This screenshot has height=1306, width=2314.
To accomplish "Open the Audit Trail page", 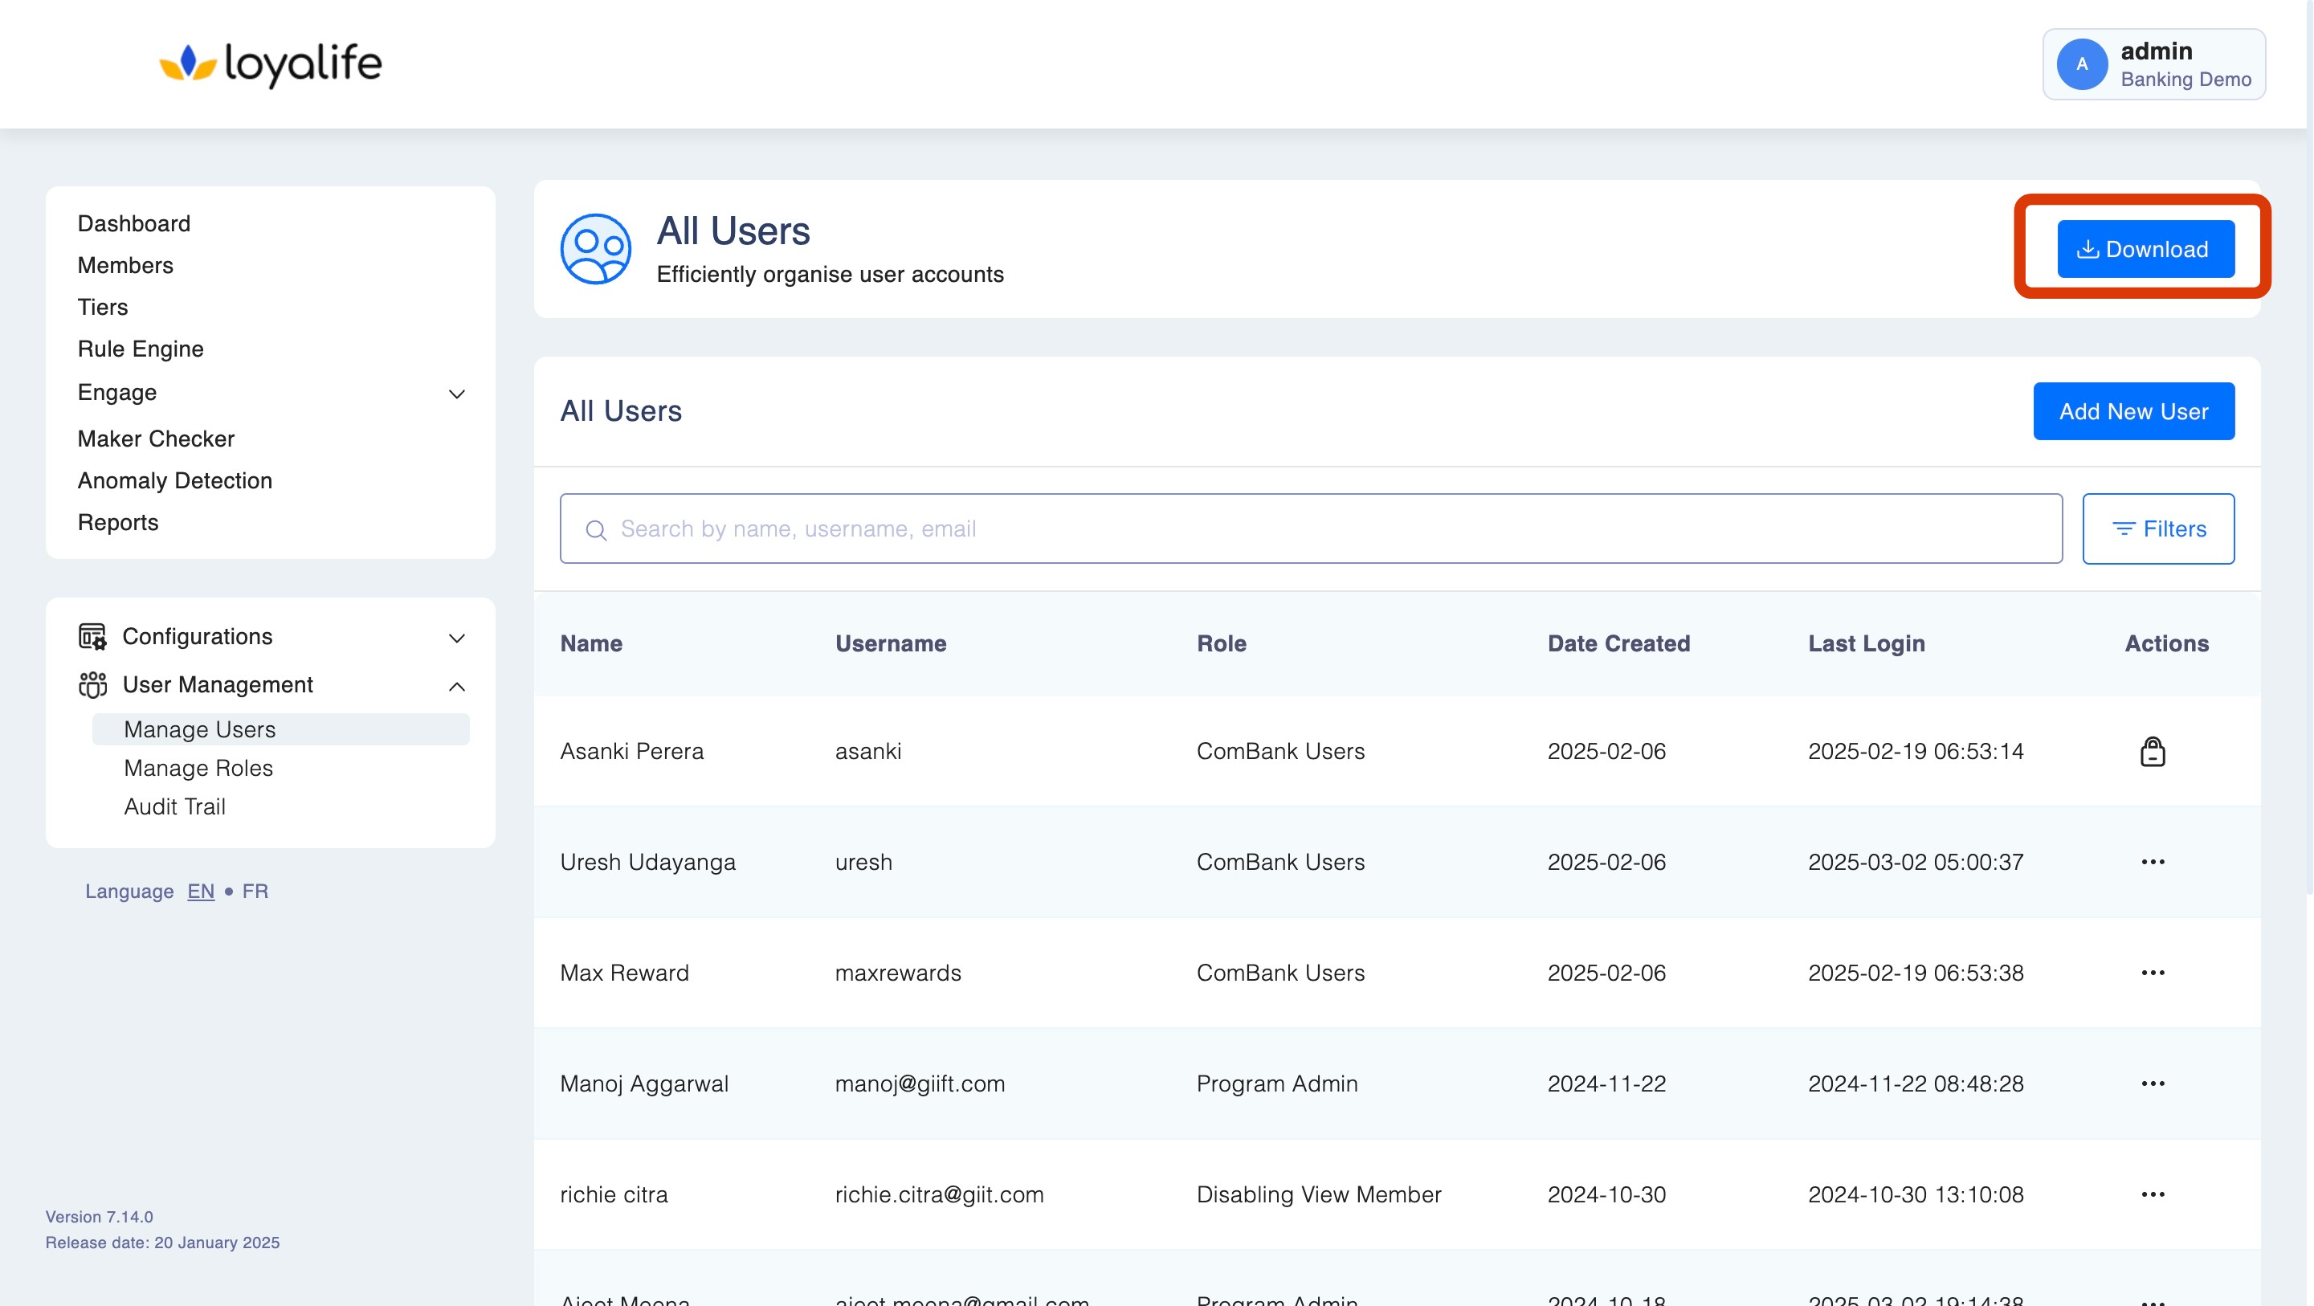I will [174, 806].
